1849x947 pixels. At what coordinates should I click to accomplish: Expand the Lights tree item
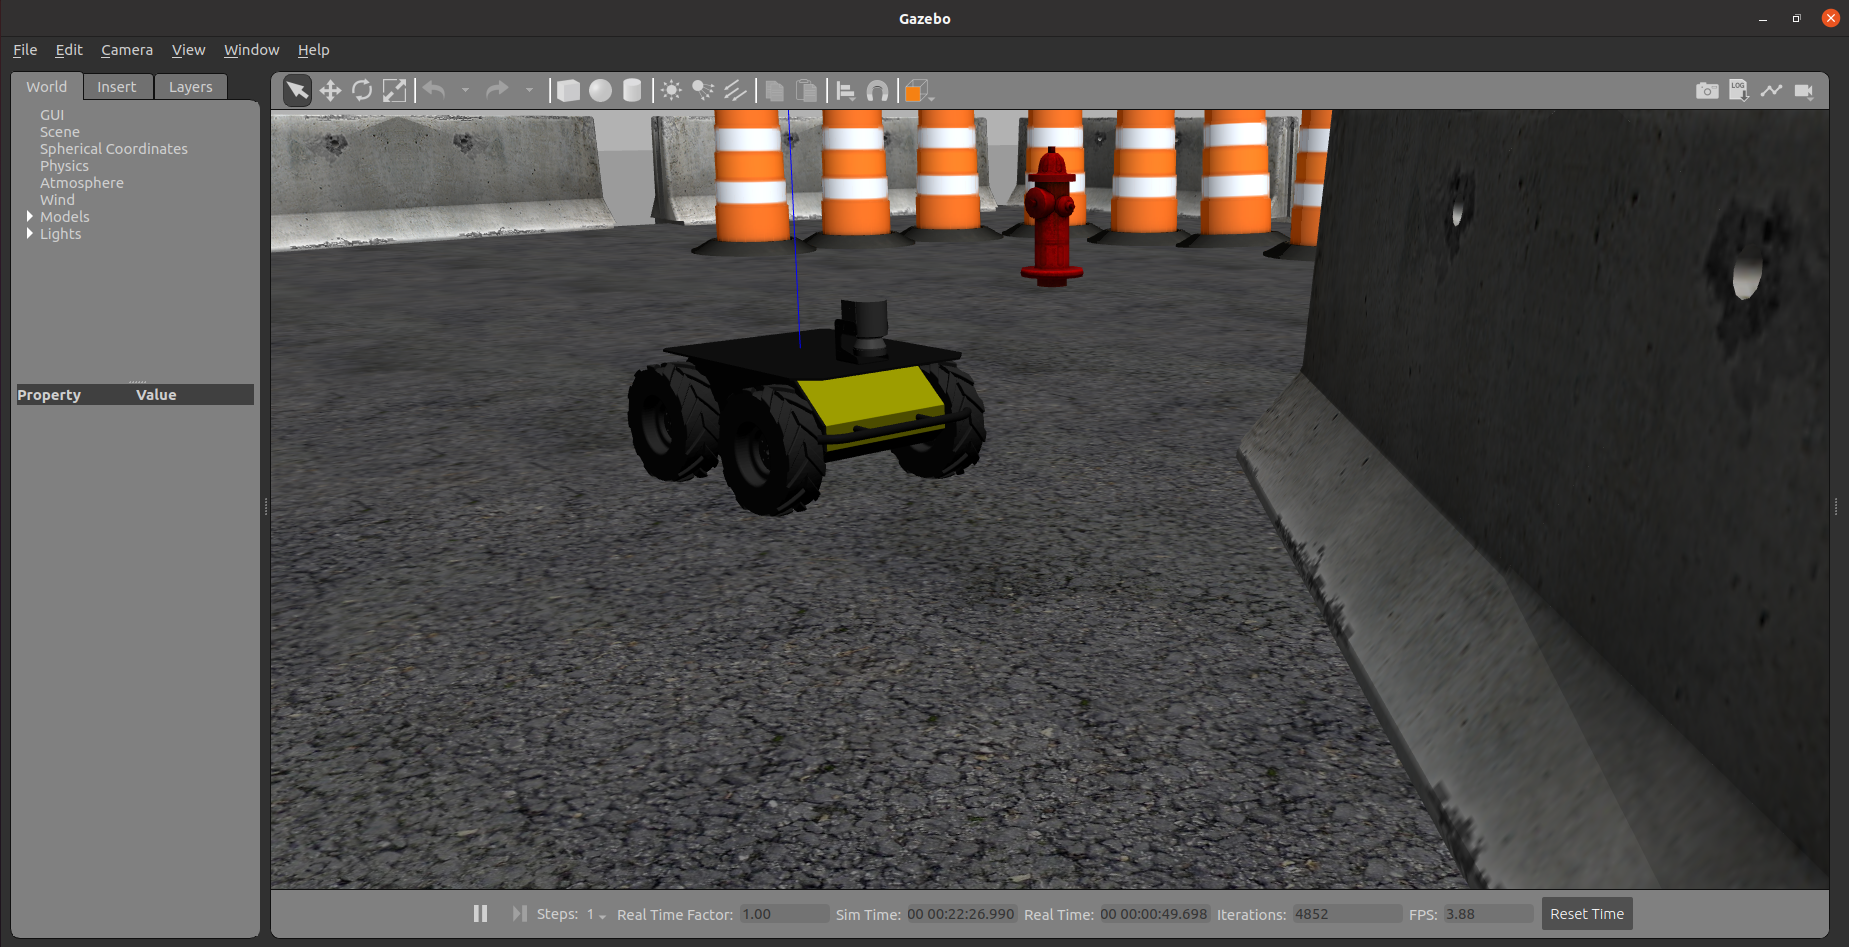(30, 234)
